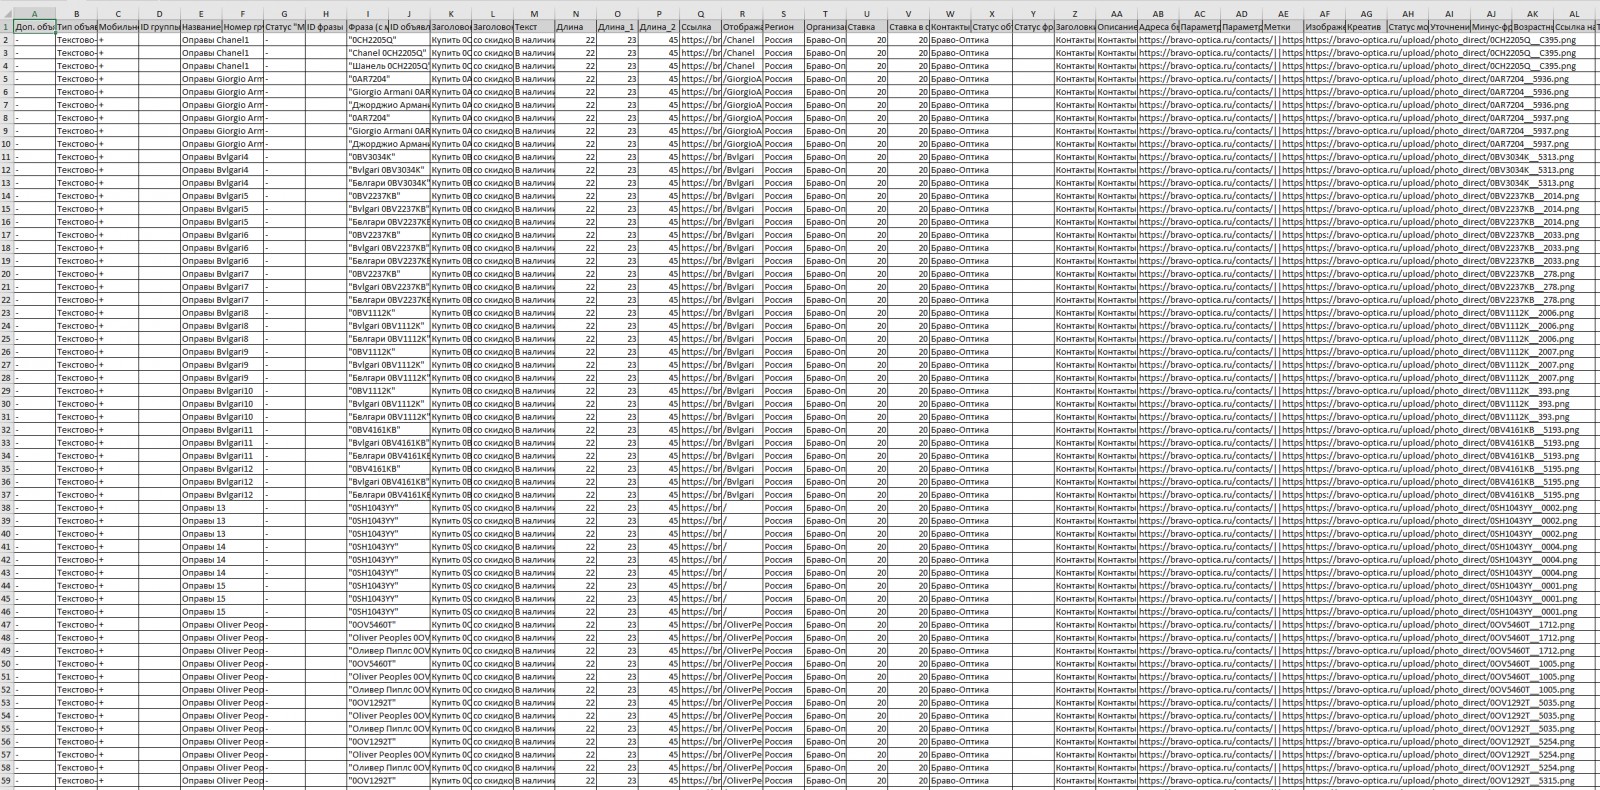Select the 'Изображе' header cell
The width and height of the screenshot is (1600, 790).
[1325, 27]
